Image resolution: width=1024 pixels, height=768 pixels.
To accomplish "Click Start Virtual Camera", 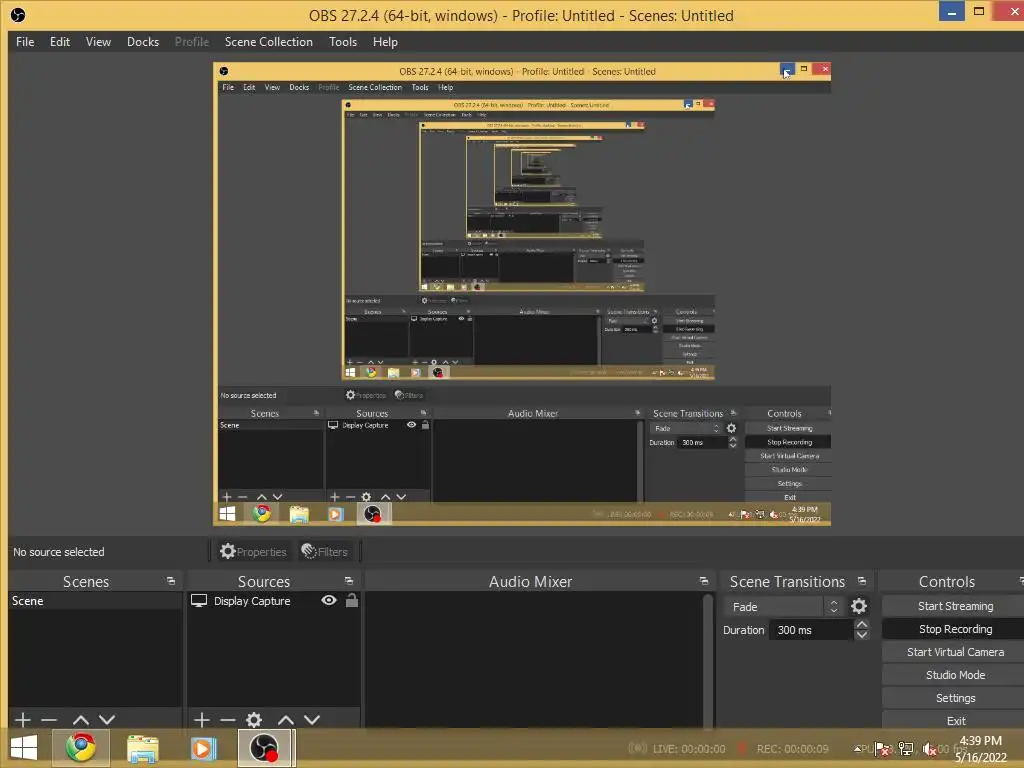I will 955,652.
